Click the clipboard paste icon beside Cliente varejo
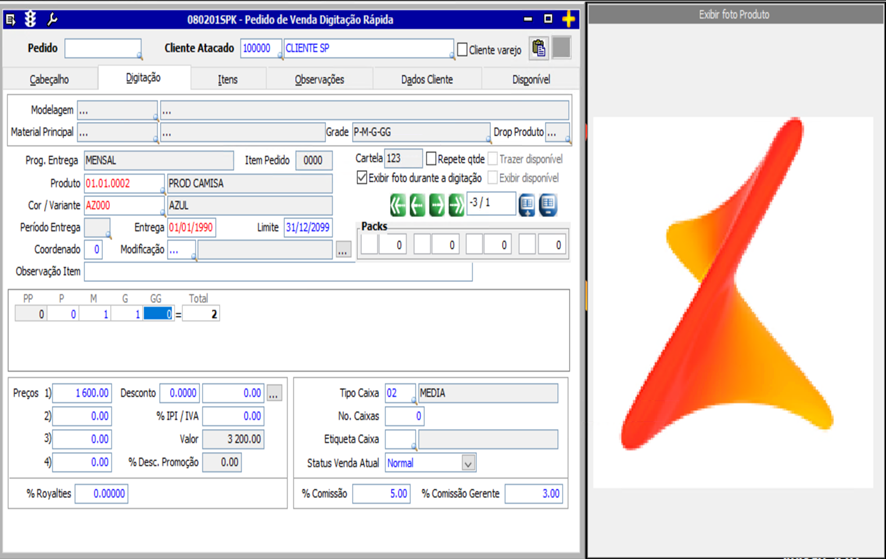886x559 pixels. click(539, 48)
